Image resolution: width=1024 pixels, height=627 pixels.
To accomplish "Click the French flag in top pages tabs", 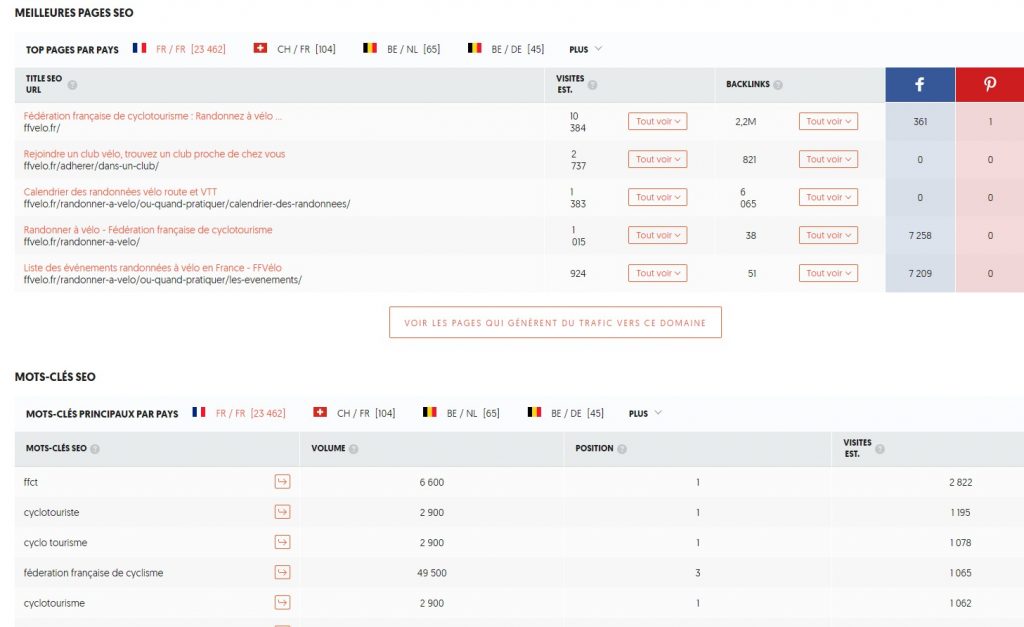I will pos(139,48).
